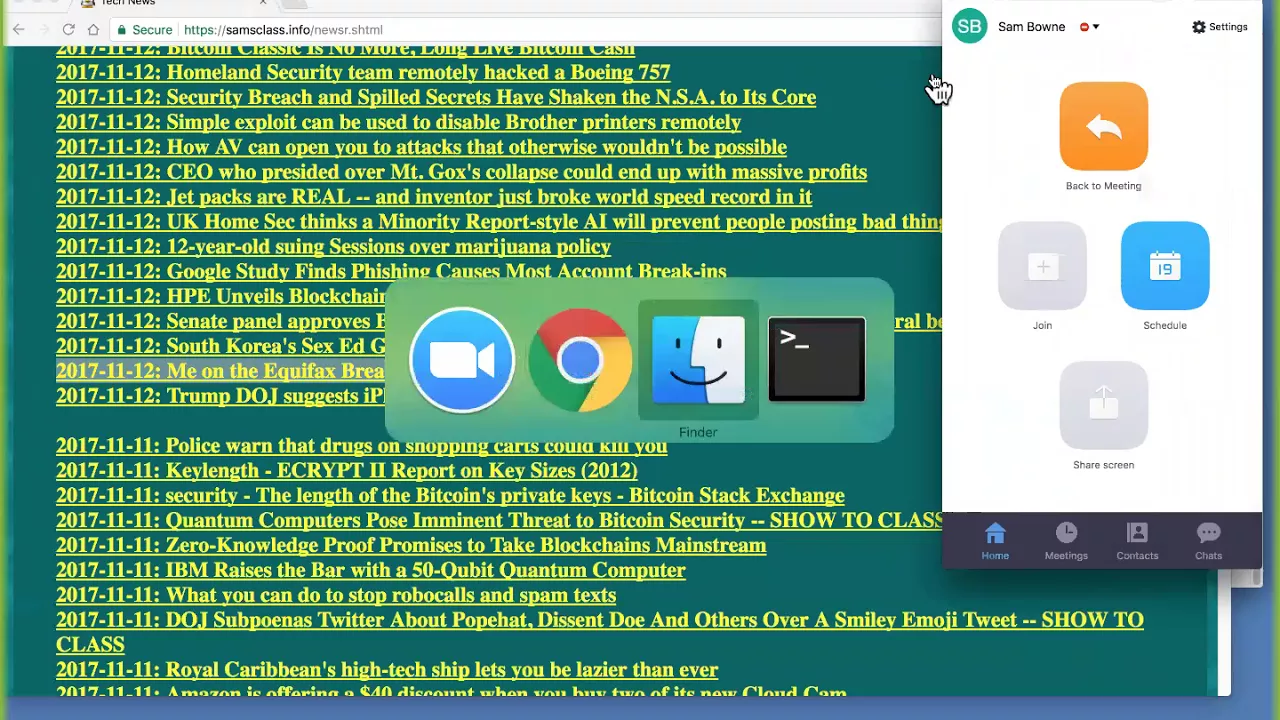
Task: Click the Chrome back arrow
Action: tap(18, 30)
